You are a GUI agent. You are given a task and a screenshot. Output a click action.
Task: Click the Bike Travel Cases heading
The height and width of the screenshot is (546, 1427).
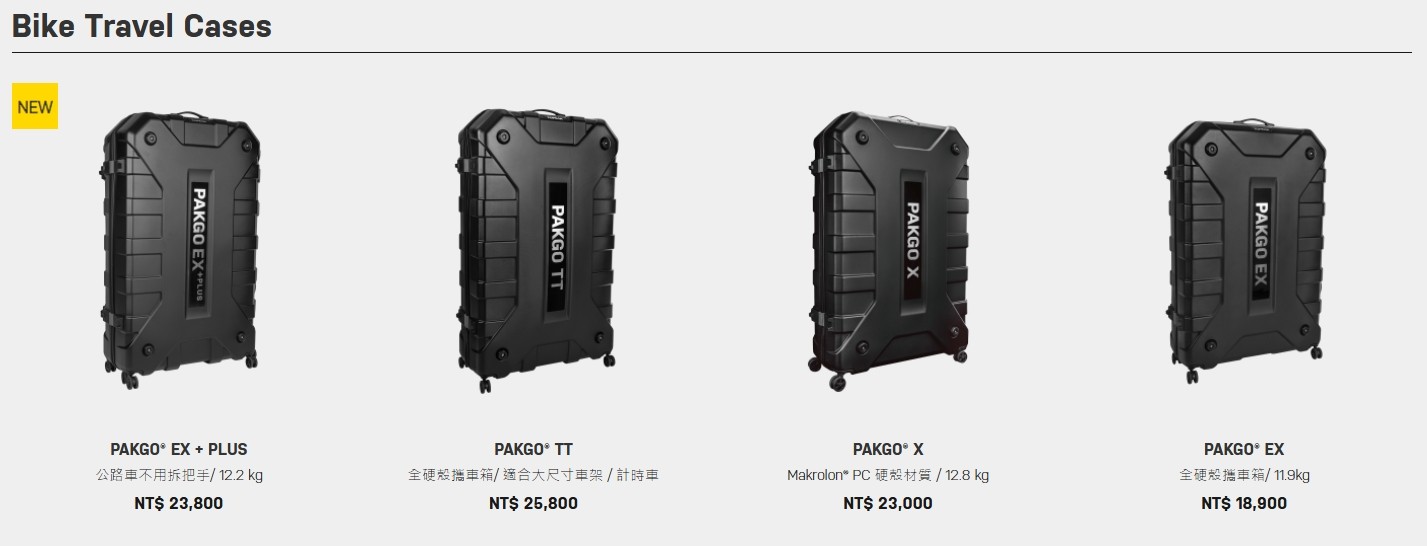[142, 26]
